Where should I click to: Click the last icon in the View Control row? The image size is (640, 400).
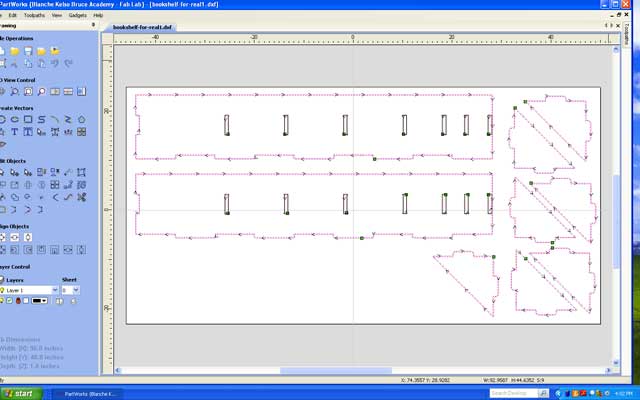click(82, 91)
